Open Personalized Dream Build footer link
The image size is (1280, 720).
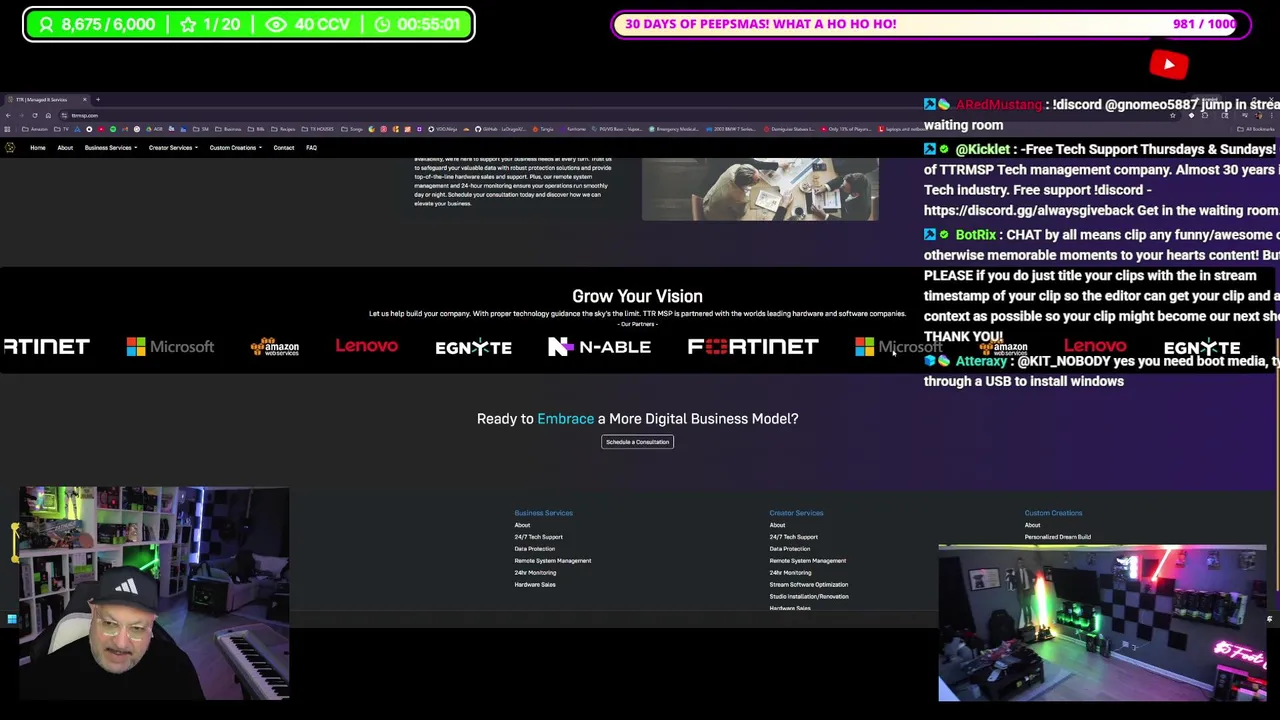point(1057,537)
